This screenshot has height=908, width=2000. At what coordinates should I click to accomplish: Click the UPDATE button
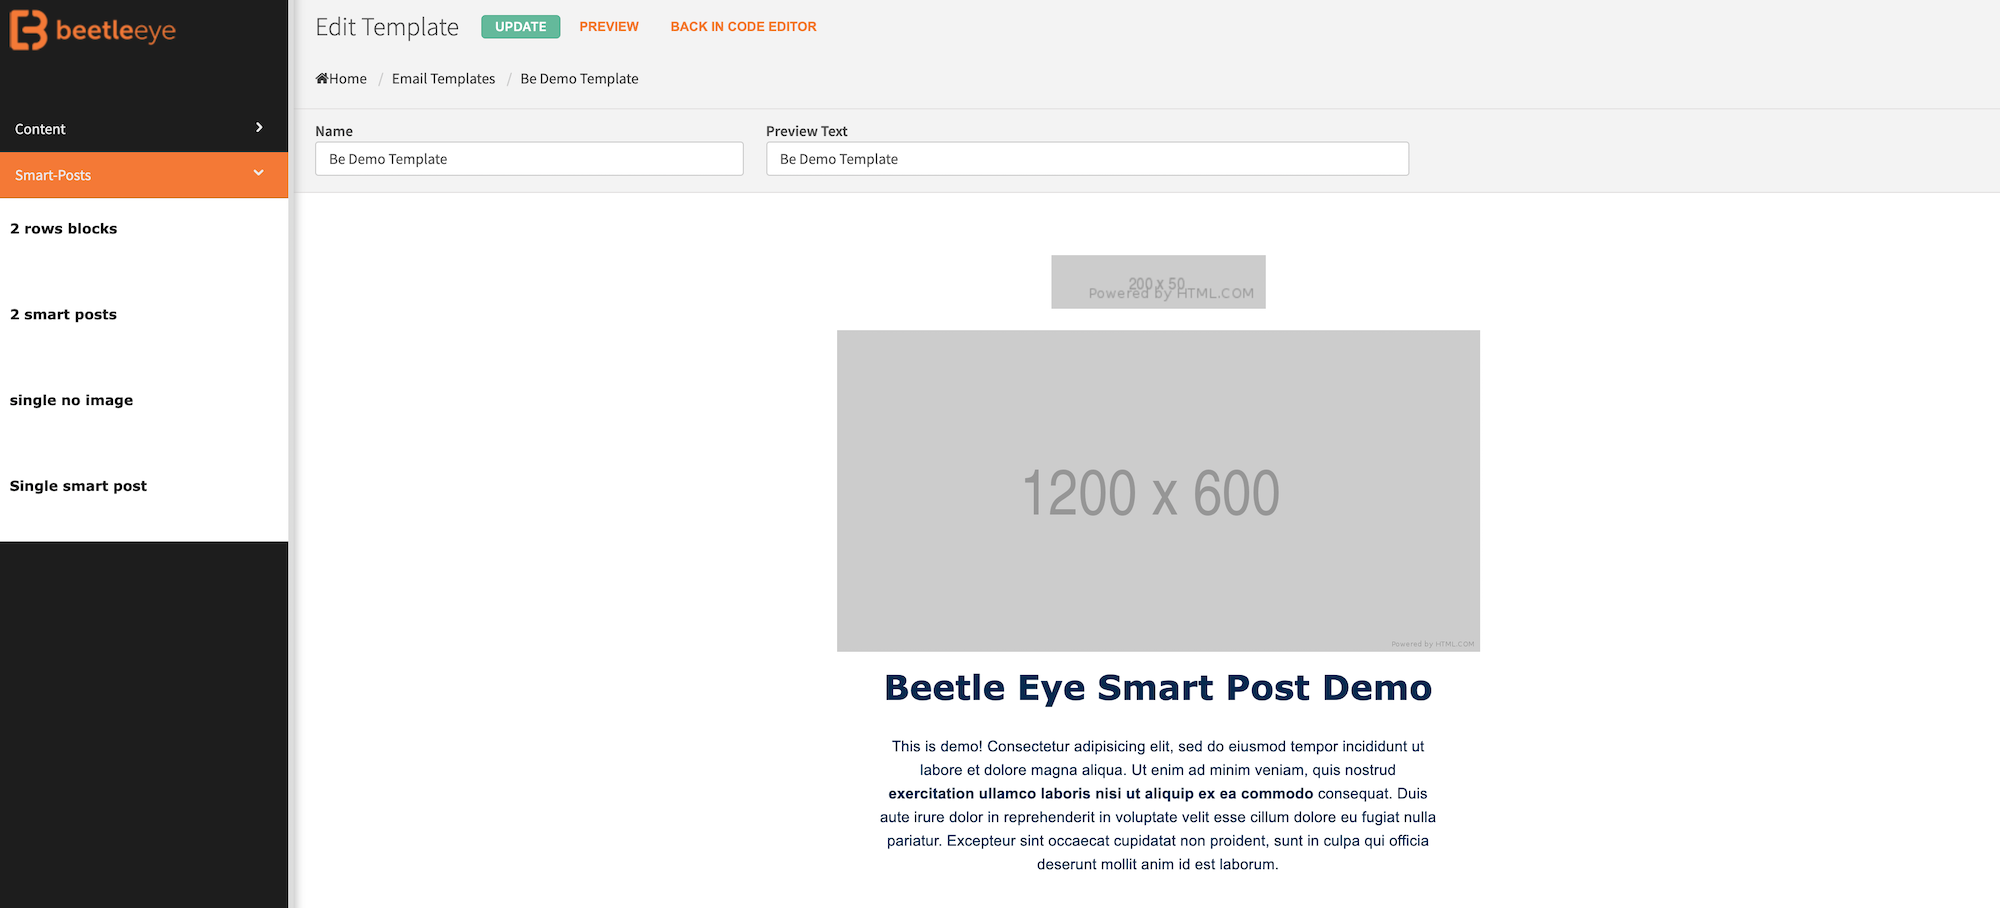[x=520, y=27]
